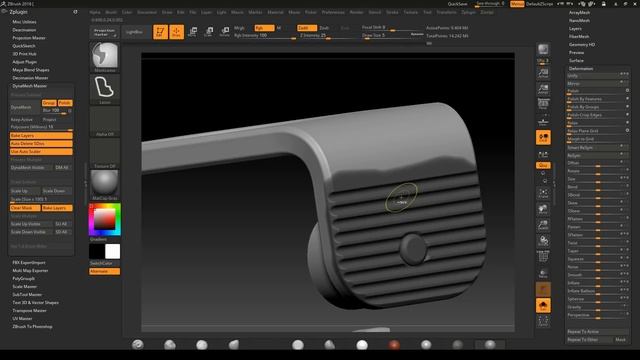Toggle Auto Delete SDivs option
This screenshot has height=360, width=640.
pos(41,144)
